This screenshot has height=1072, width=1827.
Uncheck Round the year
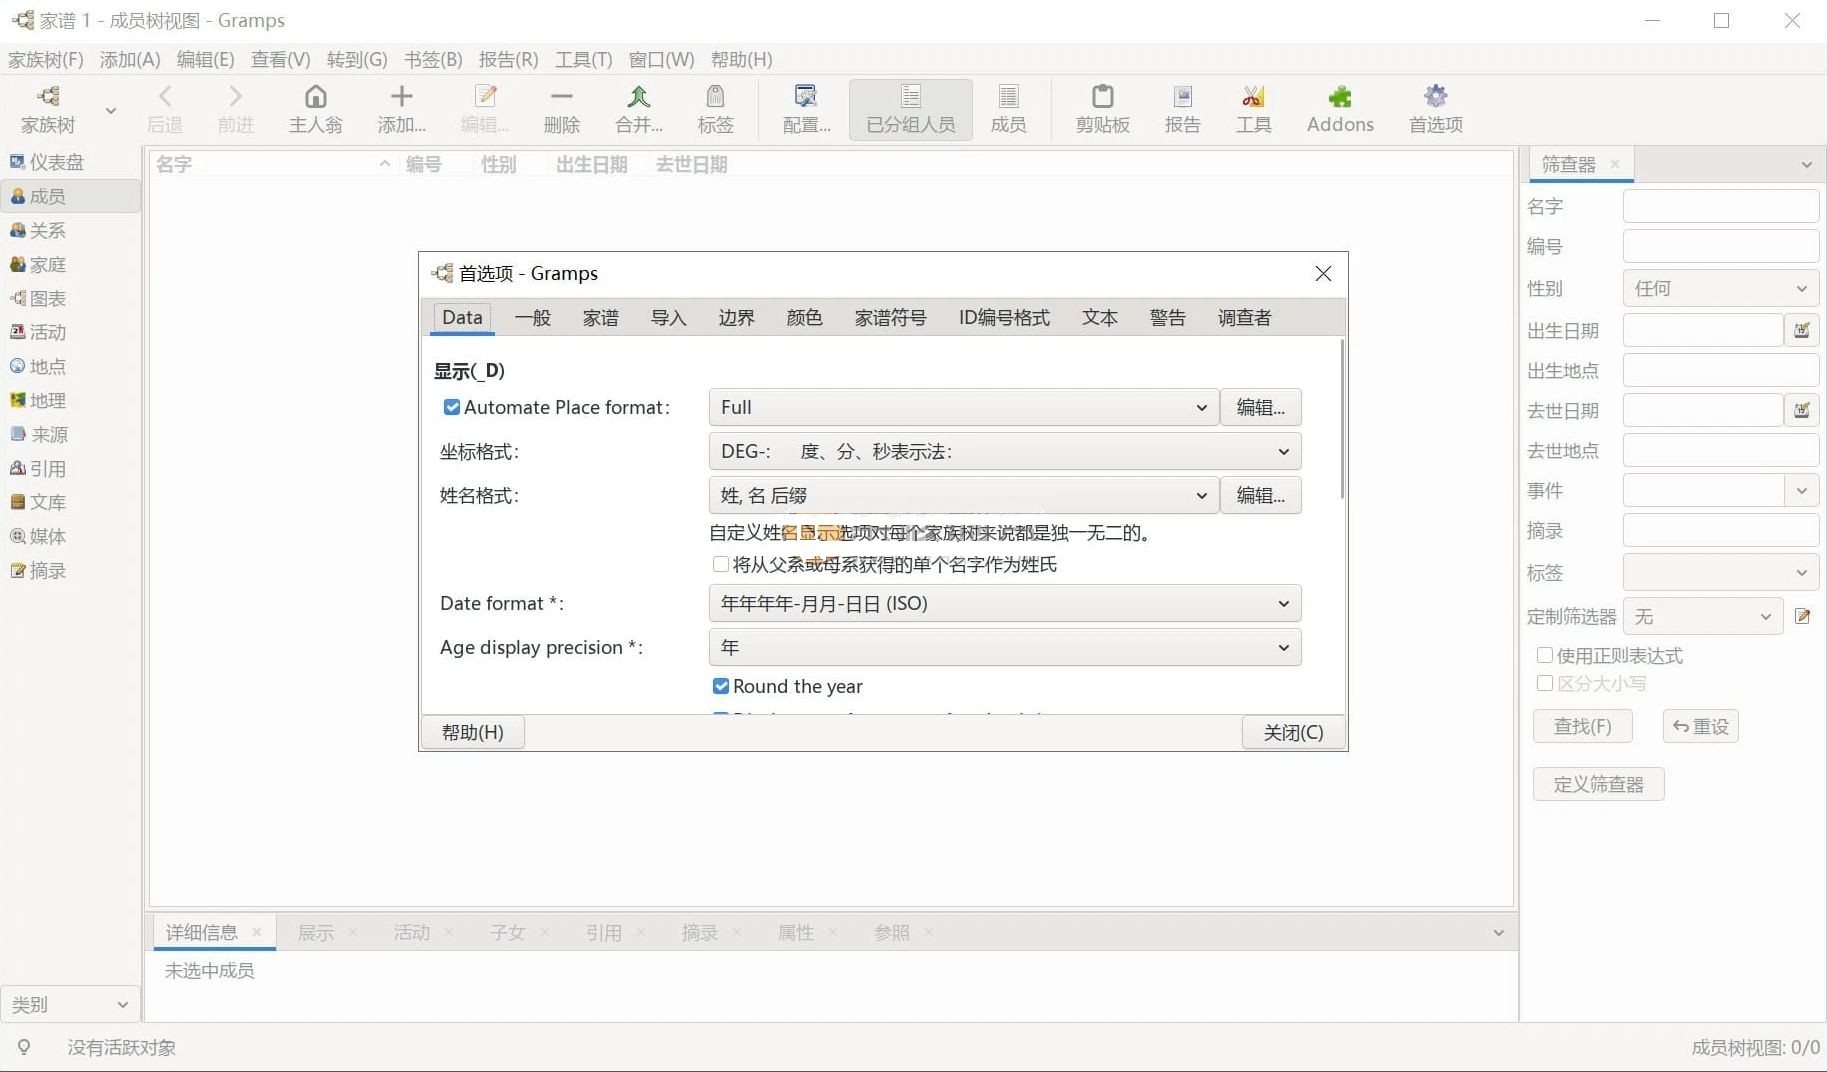[720, 686]
